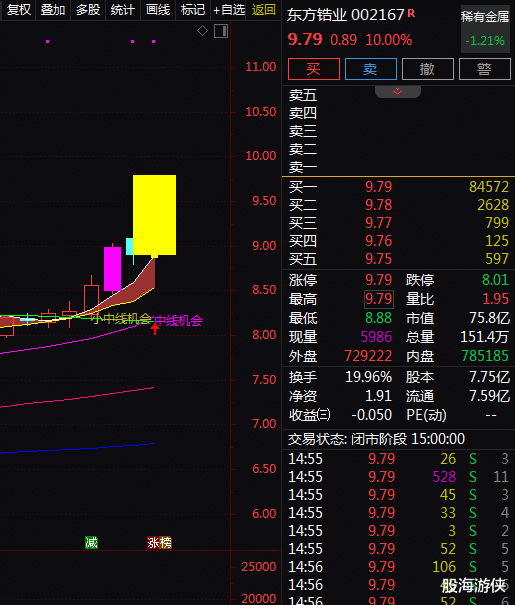Click the 10.00% change value
515x605 pixels.
(x=388, y=40)
